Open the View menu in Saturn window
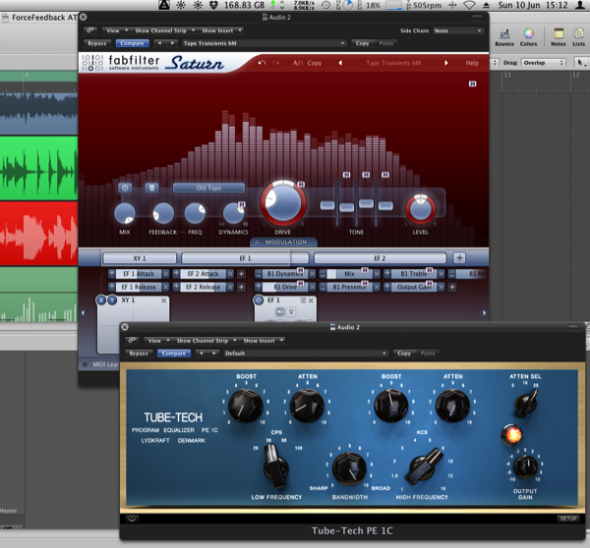This screenshot has height=548, width=590. (x=116, y=30)
